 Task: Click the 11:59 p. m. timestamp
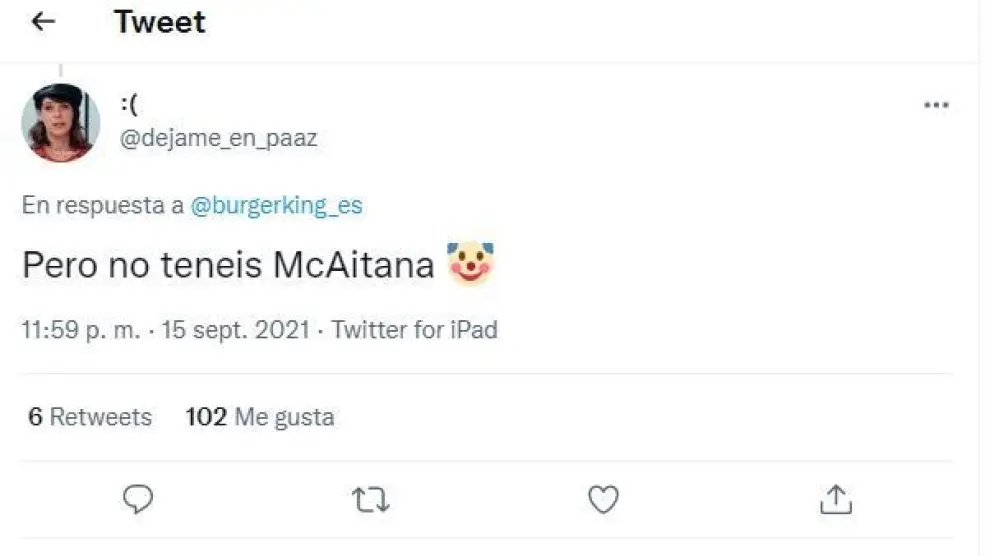coord(81,330)
